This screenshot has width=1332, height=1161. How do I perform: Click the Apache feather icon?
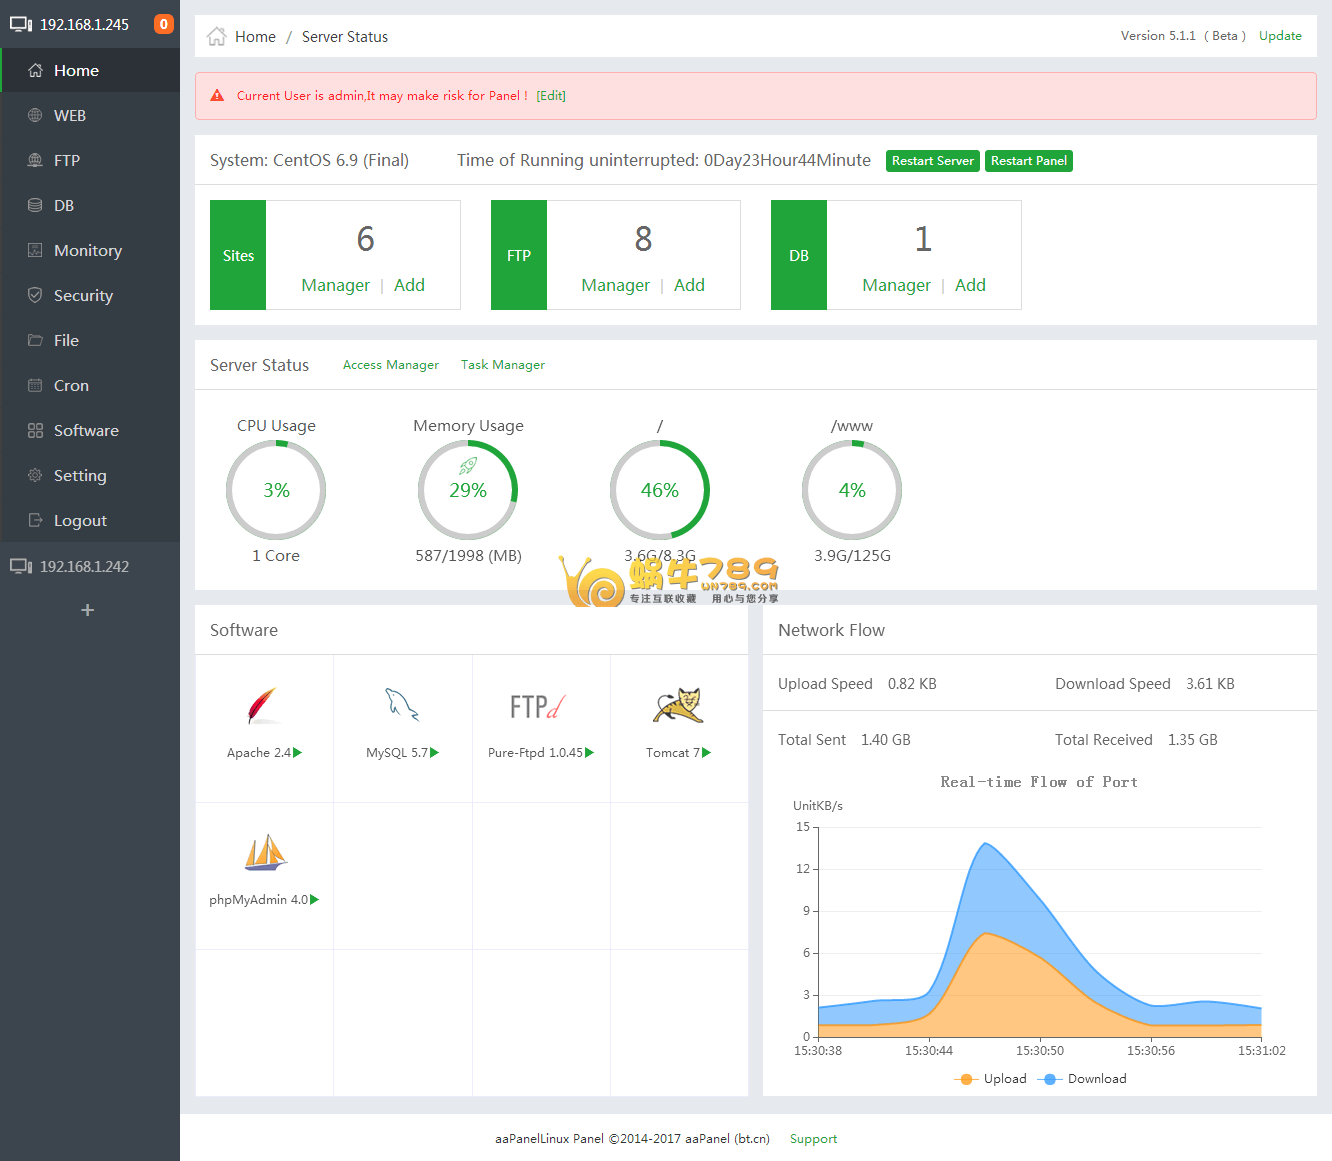click(x=263, y=706)
